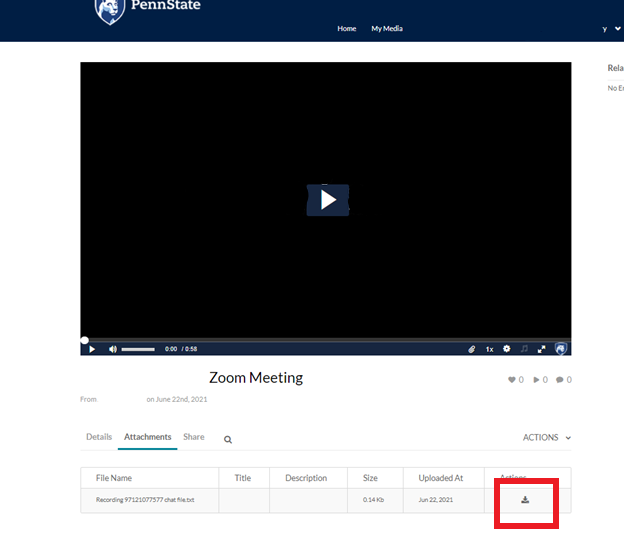
Task: Click the Size column header
Action: 370,478
